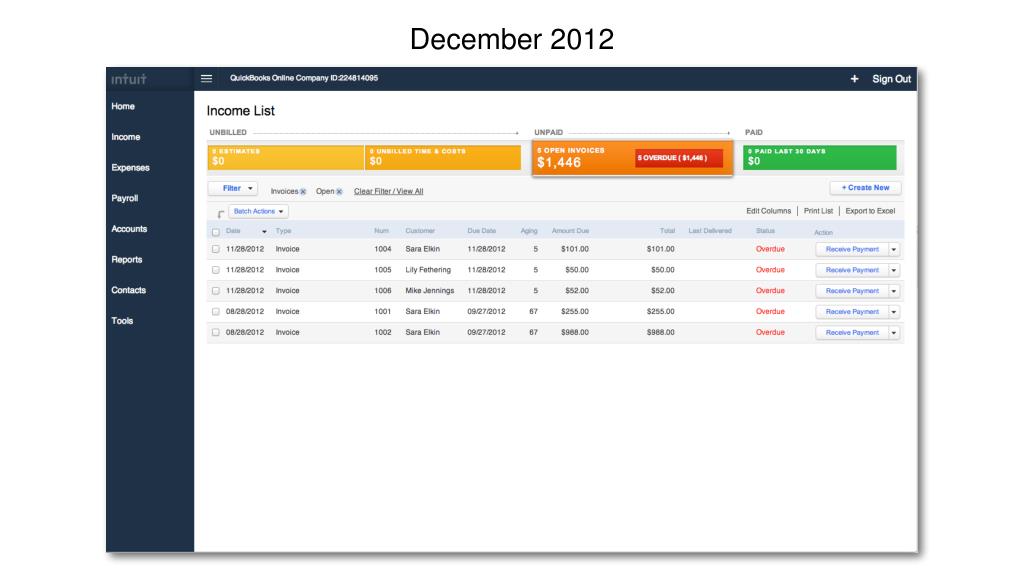The width and height of the screenshot is (1024, 576).
Task: Sort by the Status column header
Action: pyautogui.click(x=765, y=231)
